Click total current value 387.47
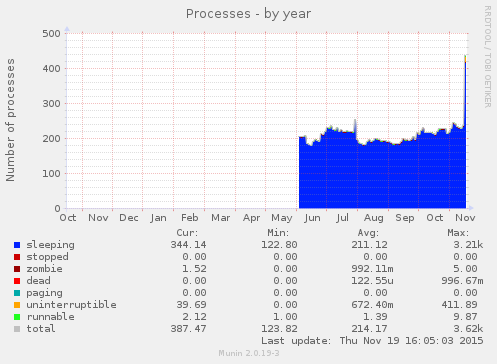Screen dimensions: 497x364 click(x=188, y=329)
